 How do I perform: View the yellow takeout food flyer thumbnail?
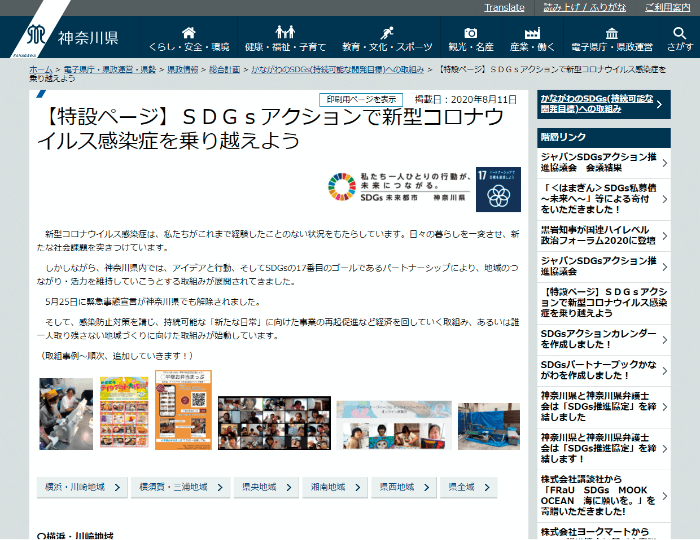coord(124,412)
